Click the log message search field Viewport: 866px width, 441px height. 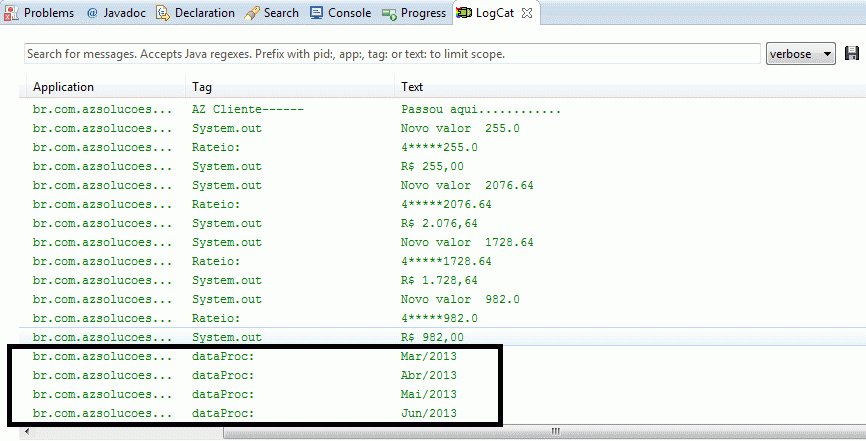[392, 54]
